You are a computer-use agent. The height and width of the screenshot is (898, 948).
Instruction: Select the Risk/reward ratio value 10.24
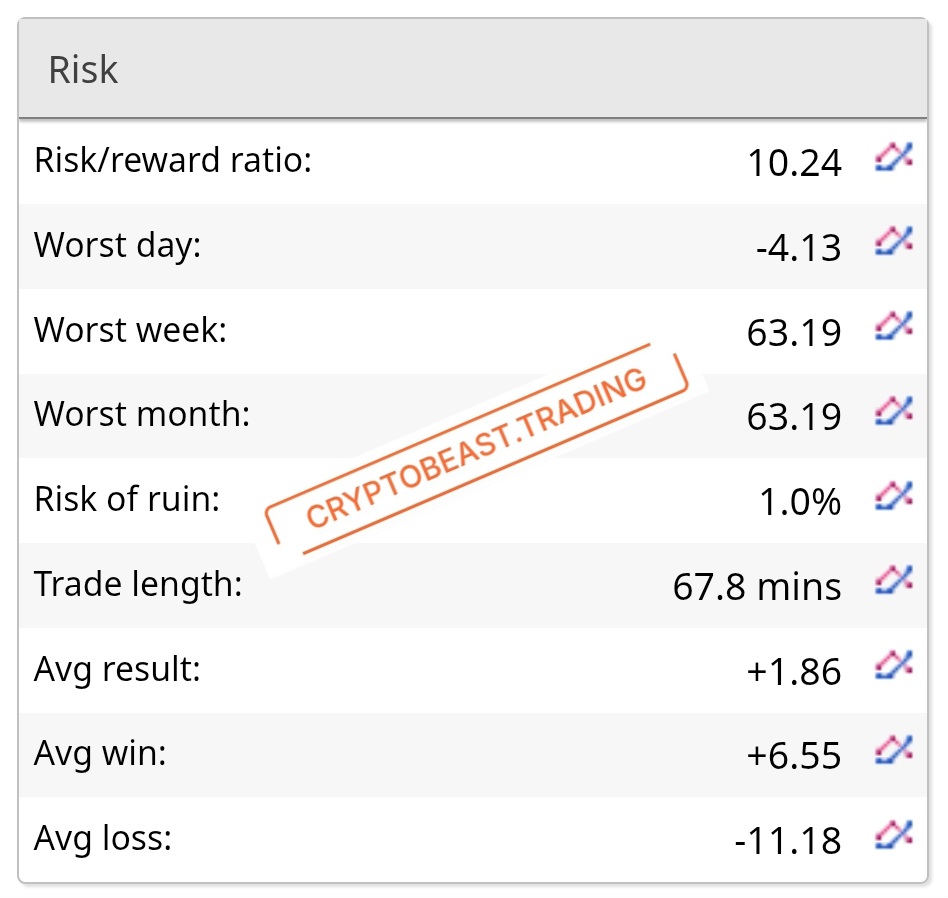pos(794,163)
